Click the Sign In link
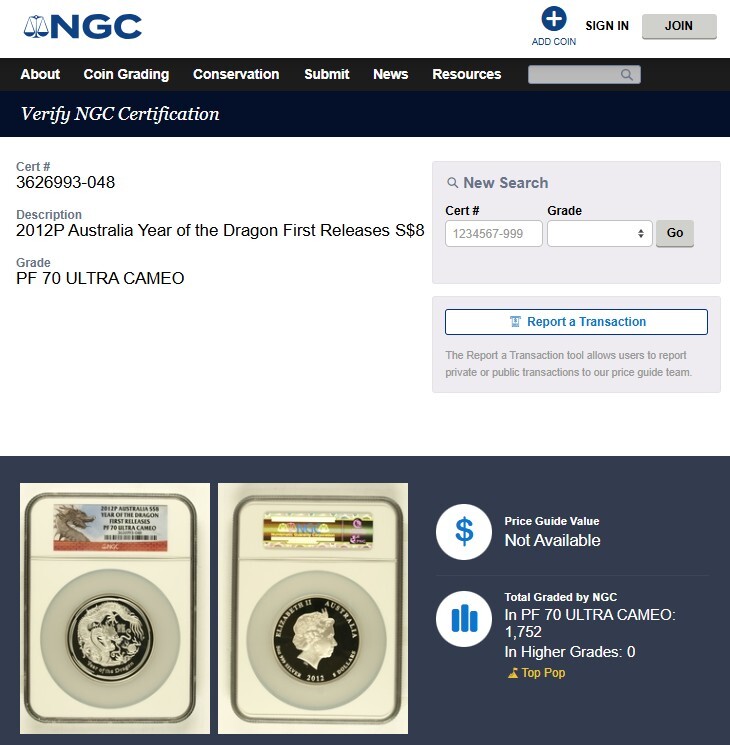Viewport: 730px width, 745px height. pos(607,26)
